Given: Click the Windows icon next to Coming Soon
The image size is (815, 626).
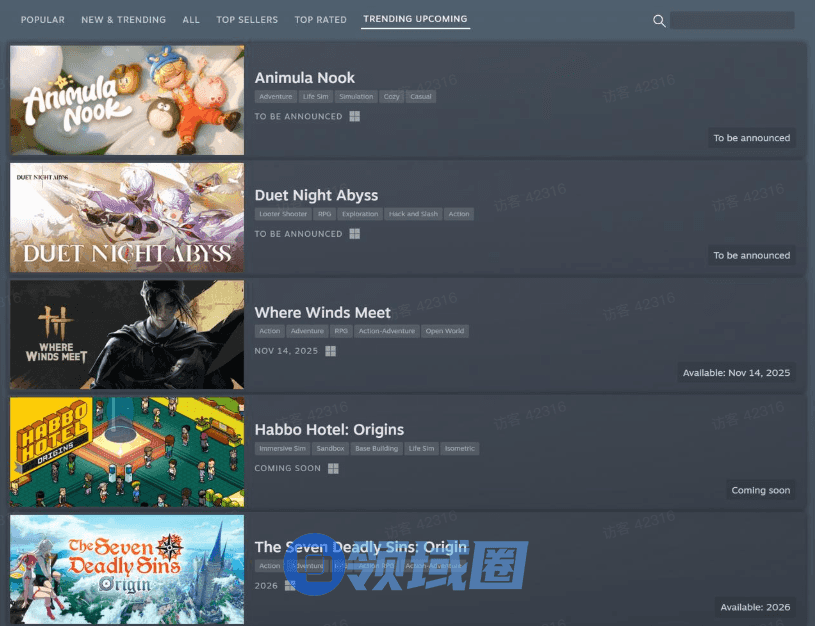Looking at the screenshot, I should pos(333,468).
